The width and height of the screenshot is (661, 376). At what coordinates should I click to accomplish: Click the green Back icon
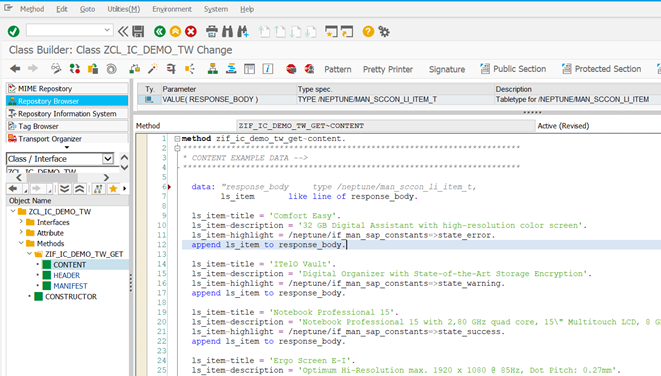point(160,31)
